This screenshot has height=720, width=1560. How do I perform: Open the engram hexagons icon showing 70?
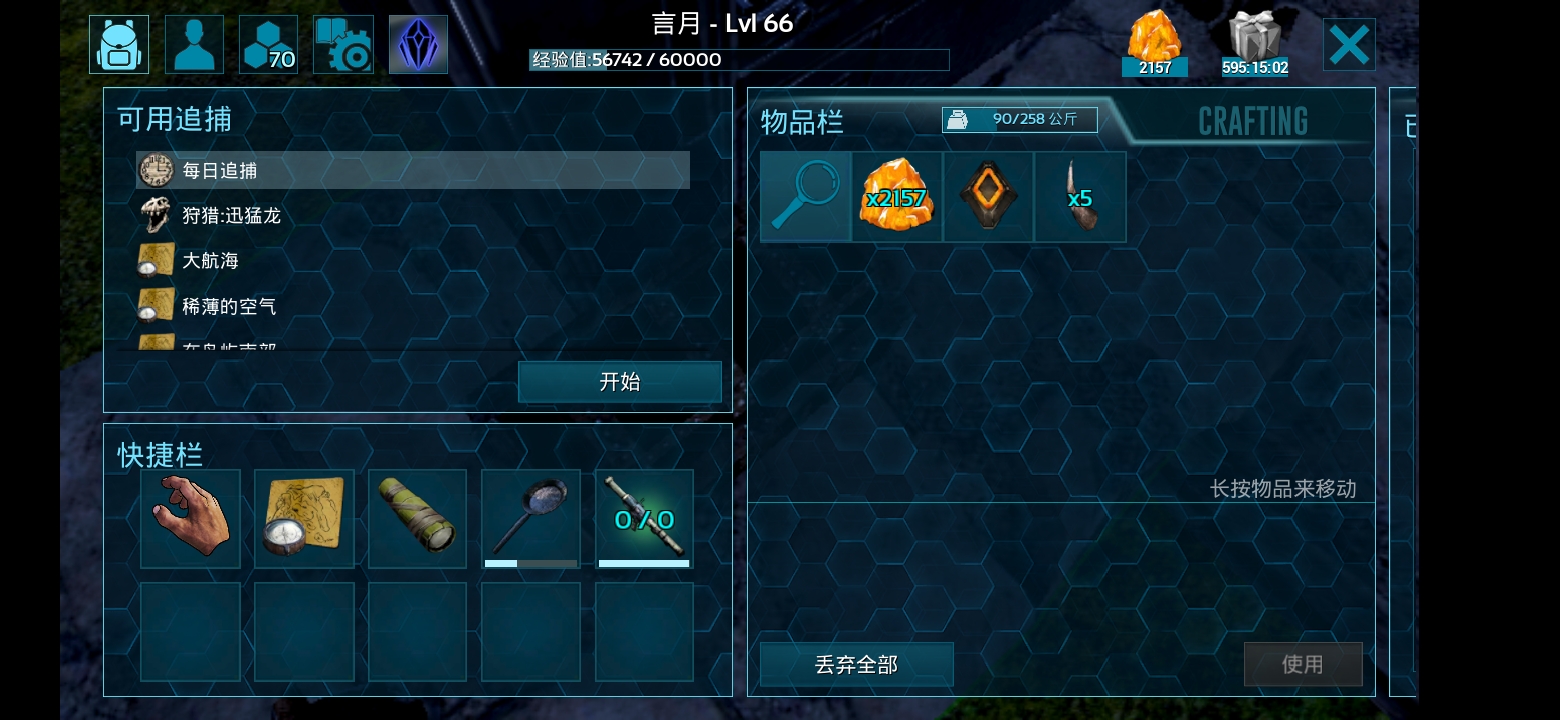(268, 45)
